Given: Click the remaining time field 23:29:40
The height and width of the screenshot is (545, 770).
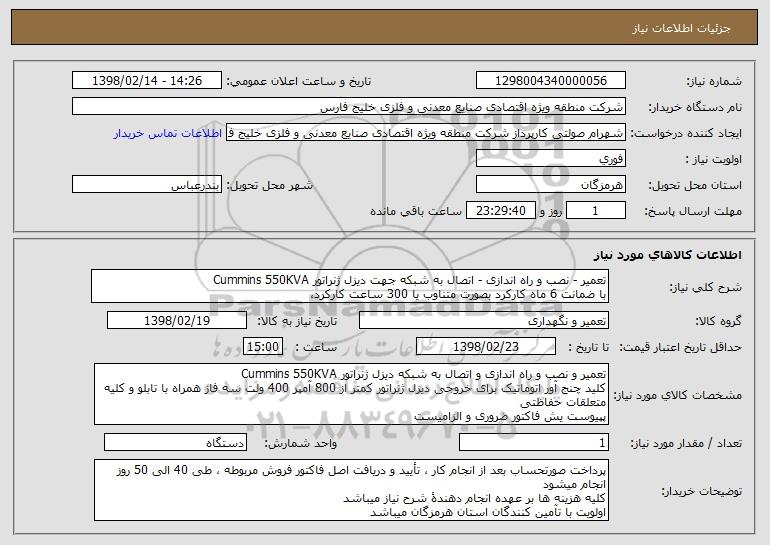Looking at the screenshot, I should pyautogui.click(x=500, y=211).
